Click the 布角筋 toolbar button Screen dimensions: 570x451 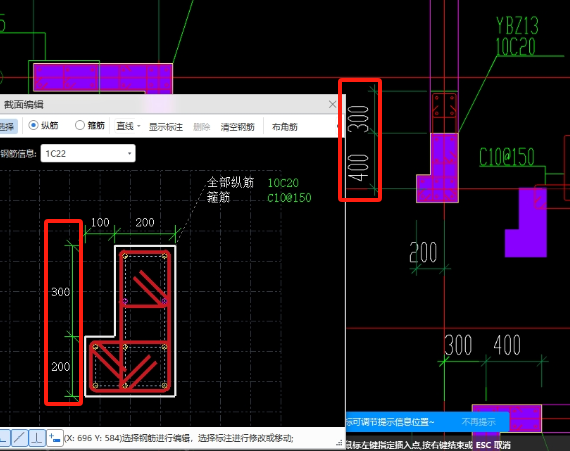tap(285, 127)
